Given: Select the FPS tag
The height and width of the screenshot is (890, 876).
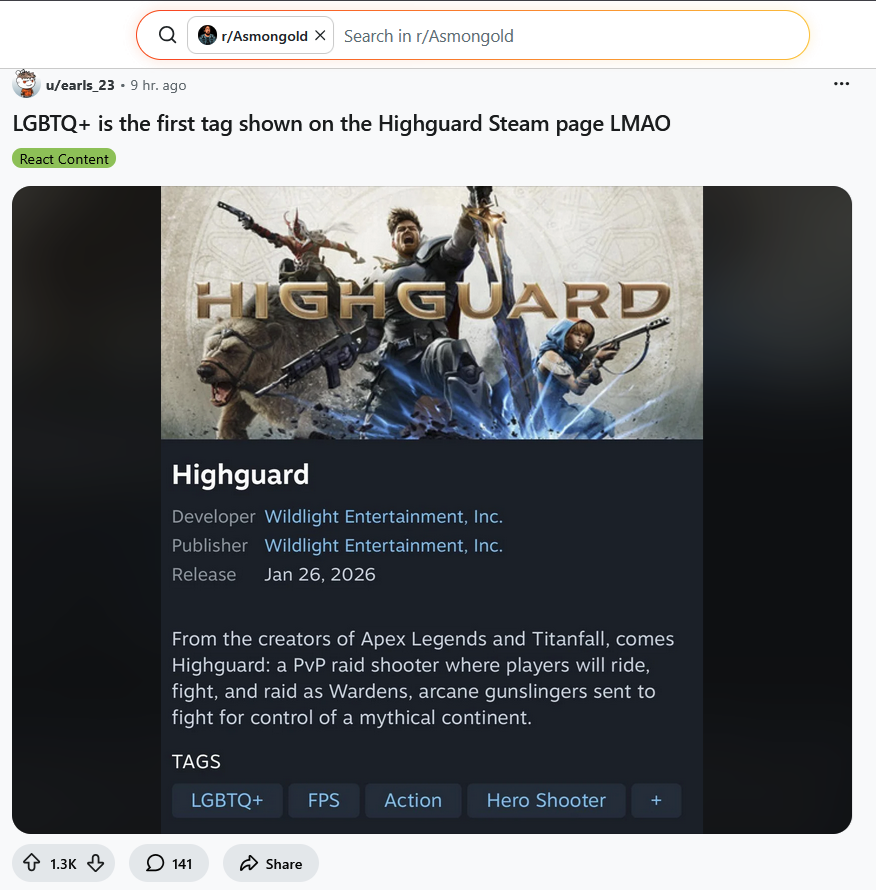Looking at the screenshot, I should pos(324,800).
